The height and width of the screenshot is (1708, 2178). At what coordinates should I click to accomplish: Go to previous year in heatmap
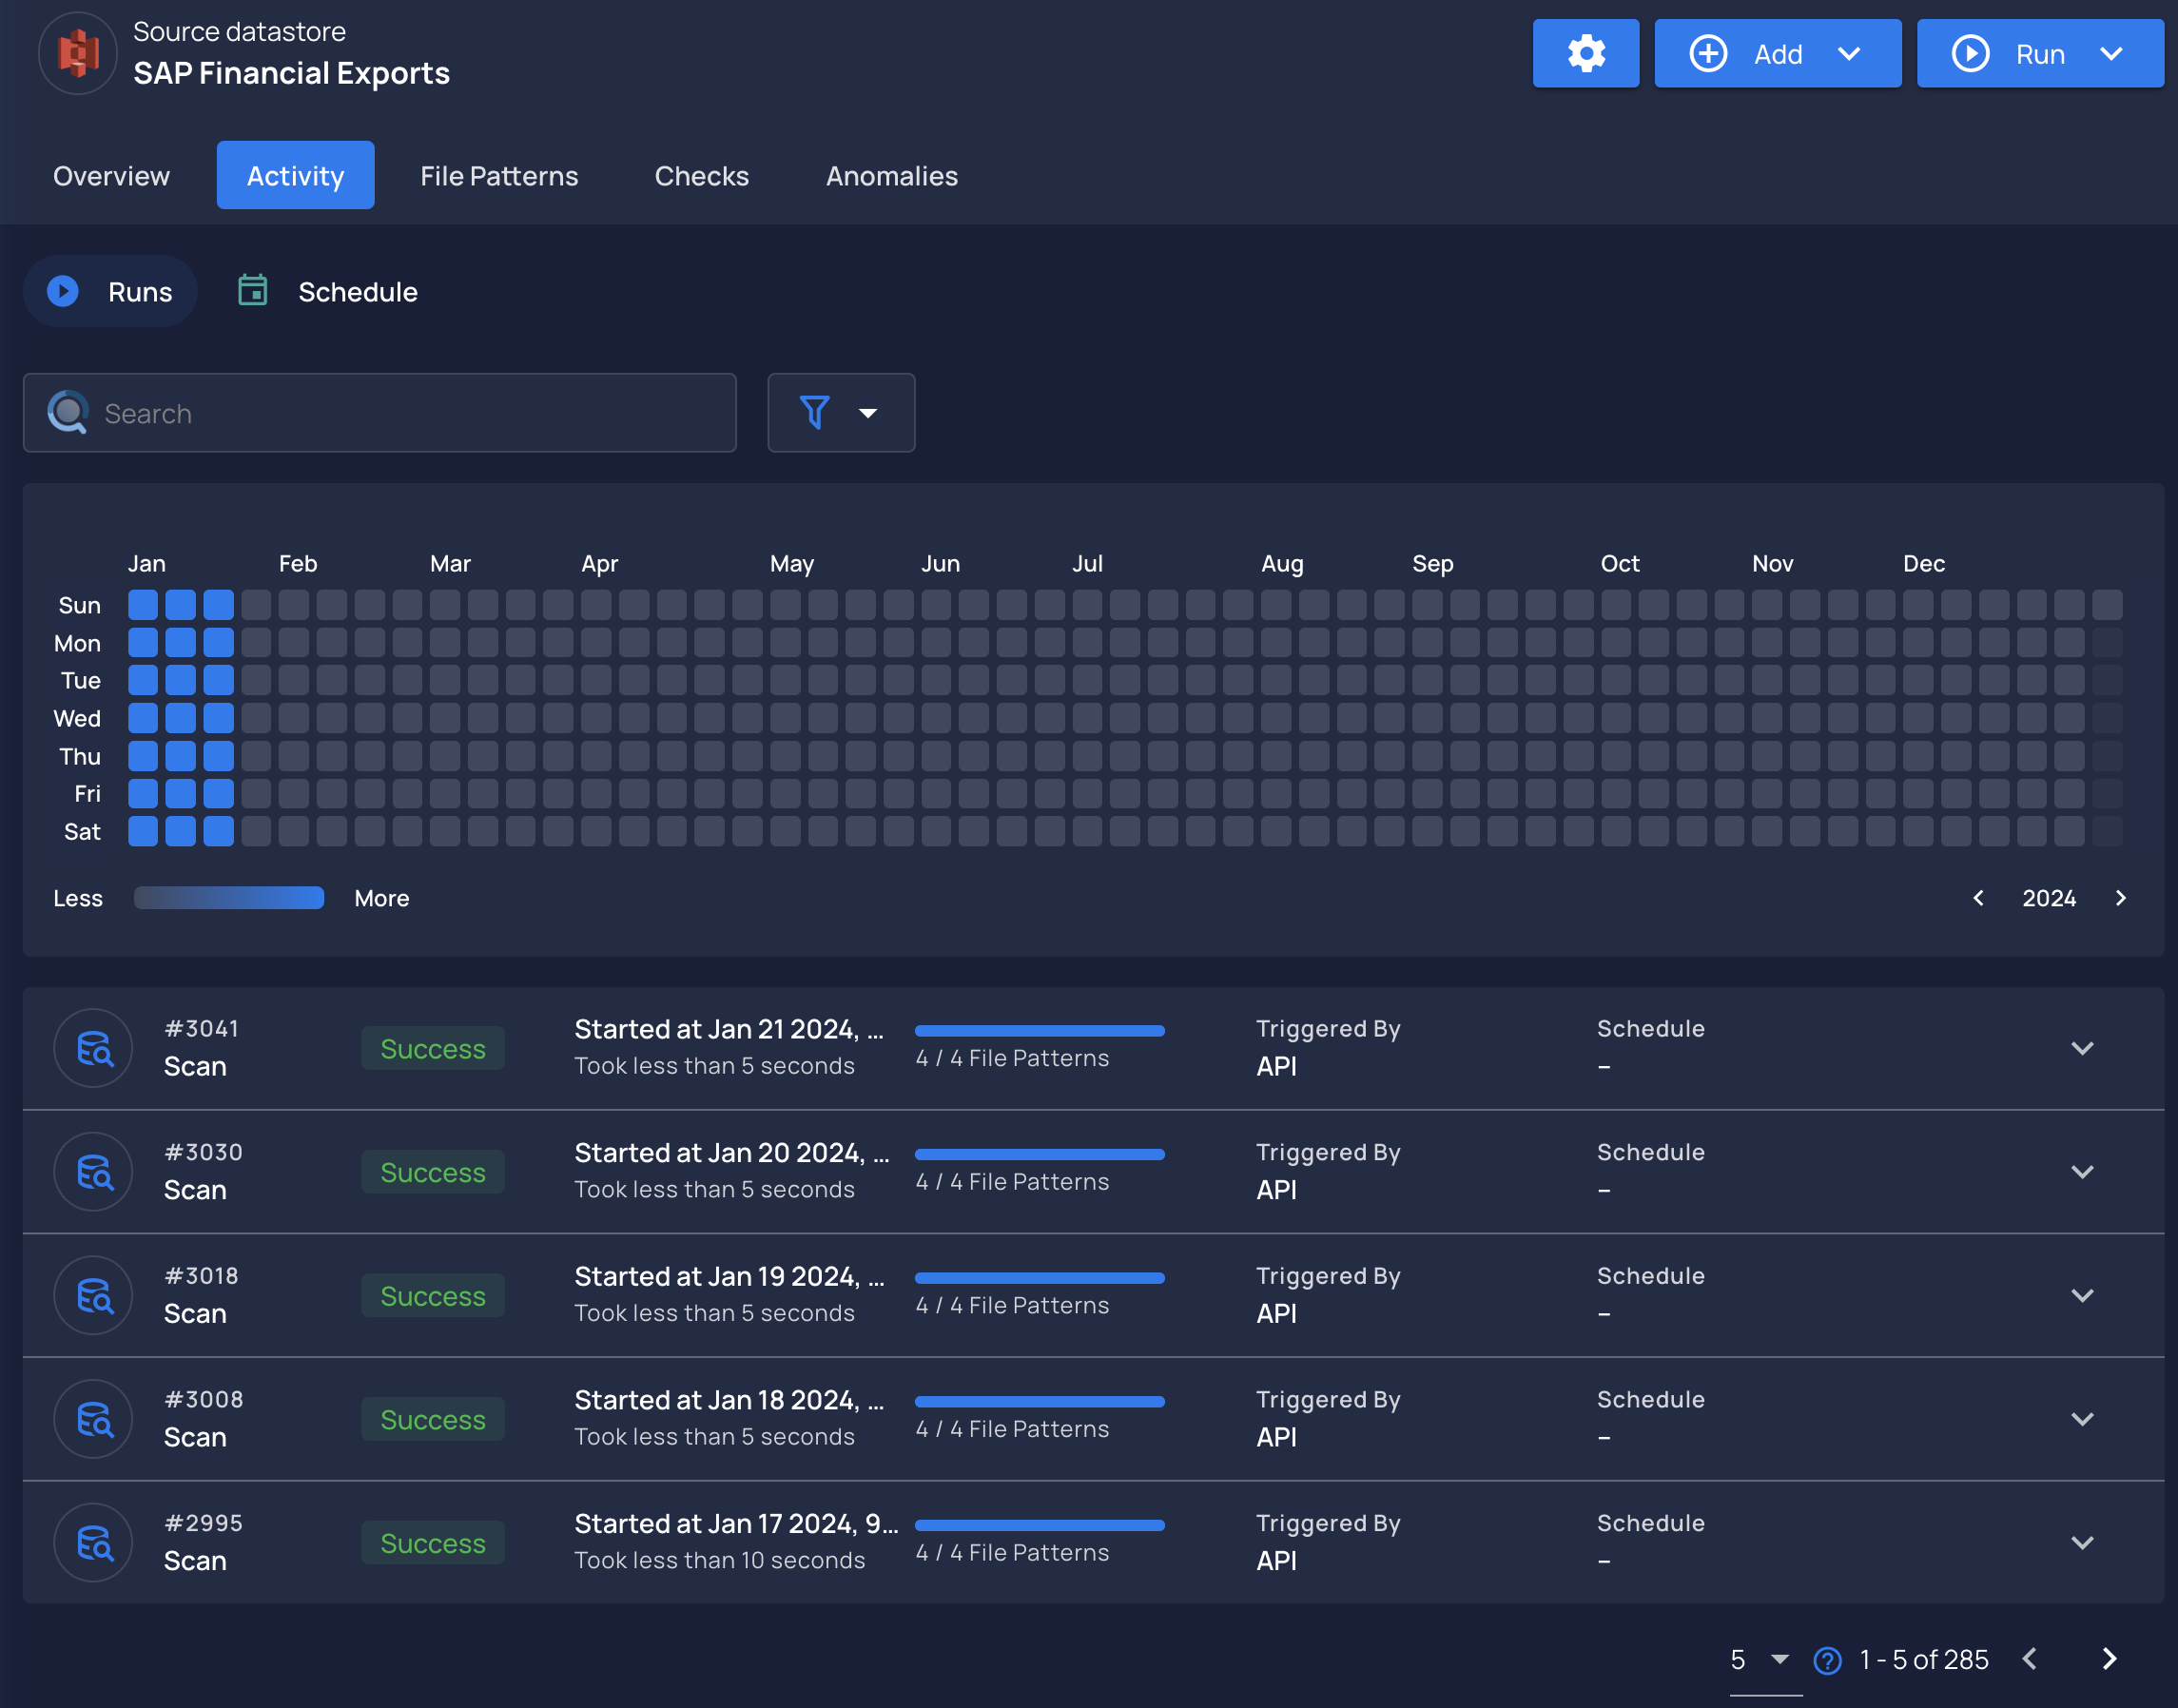(x=1978, y=898)
